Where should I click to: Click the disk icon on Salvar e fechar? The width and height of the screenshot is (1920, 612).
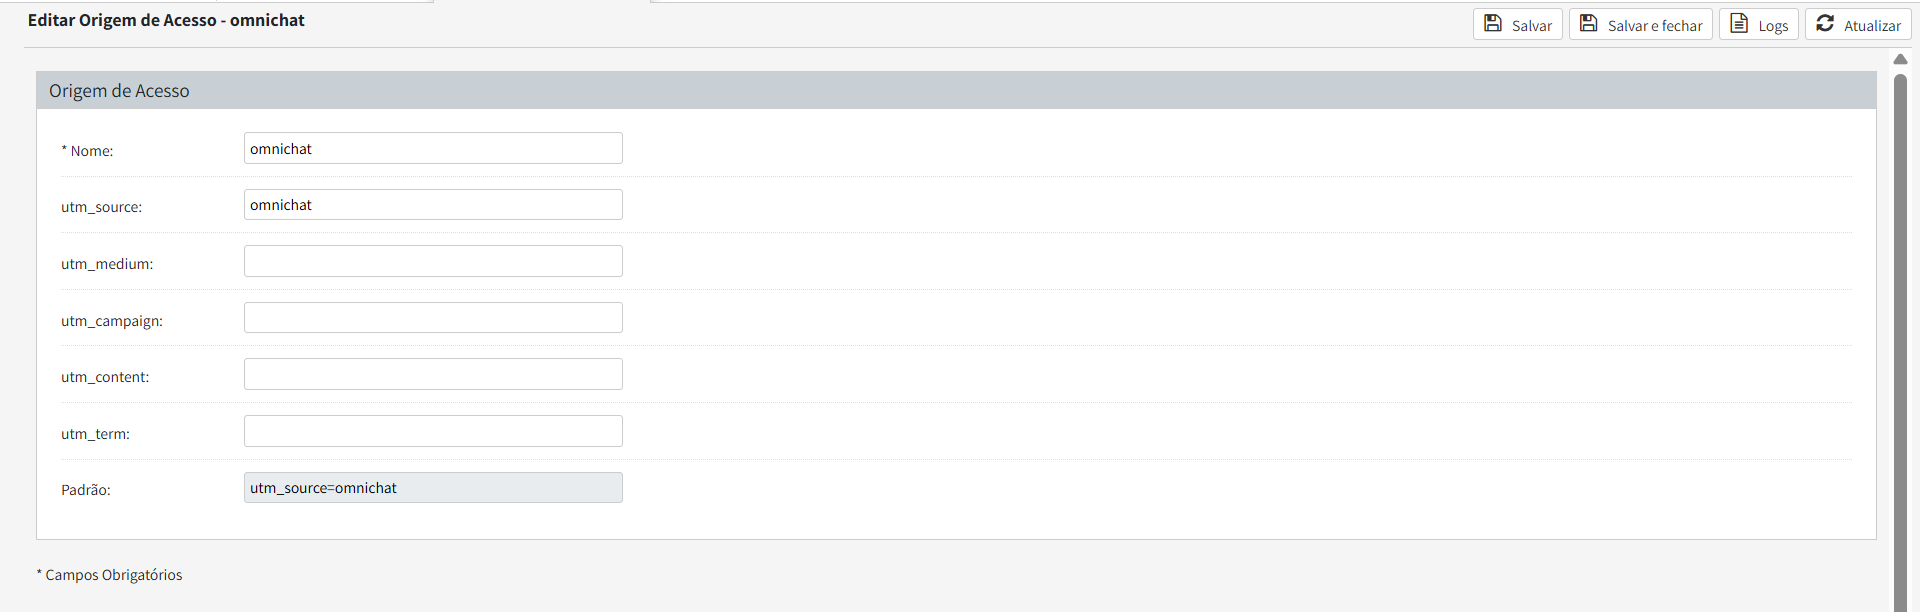(x=1589, y=24)
